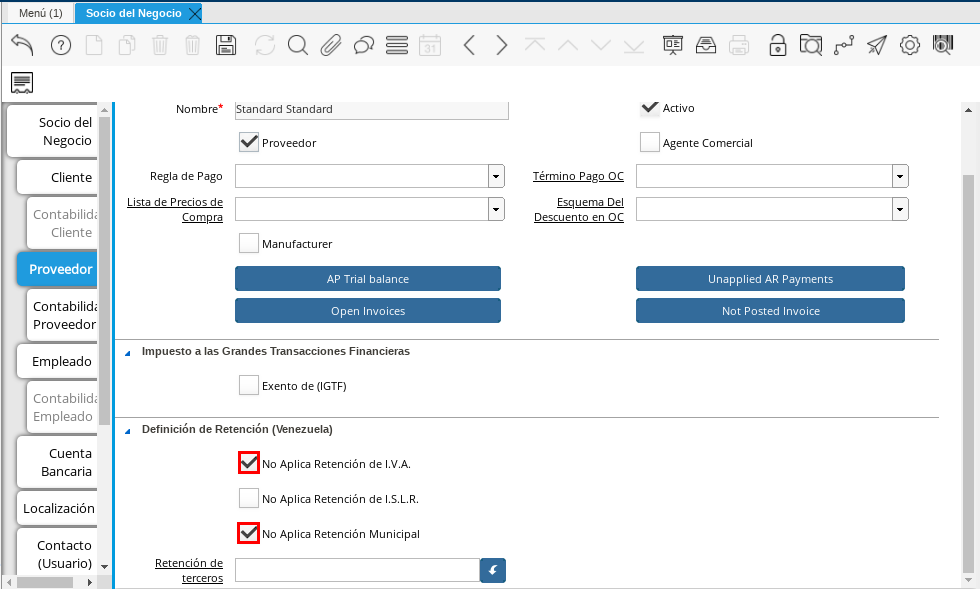Click the Save record floppy icon
Viewport: 980px width, 589px height.
[x=226, y=45]
